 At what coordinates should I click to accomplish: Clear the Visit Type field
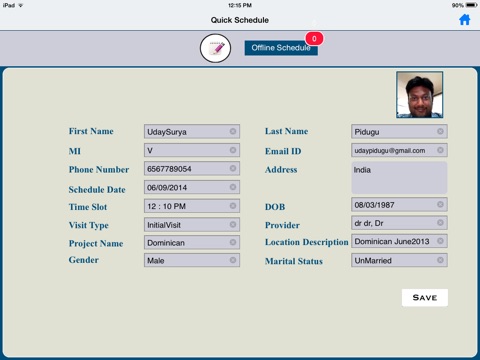(x=233, y=224)
